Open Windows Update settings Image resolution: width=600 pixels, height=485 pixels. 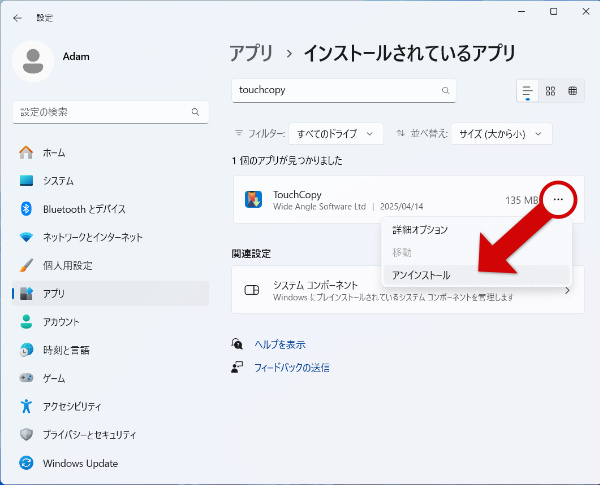pyautogui.click(x=111, y=463)
